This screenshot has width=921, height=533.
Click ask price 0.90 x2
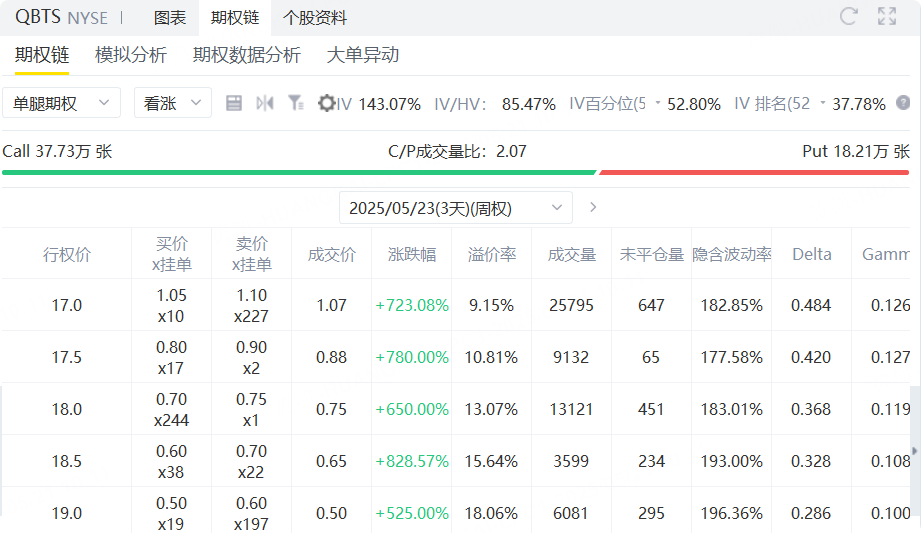251,357
